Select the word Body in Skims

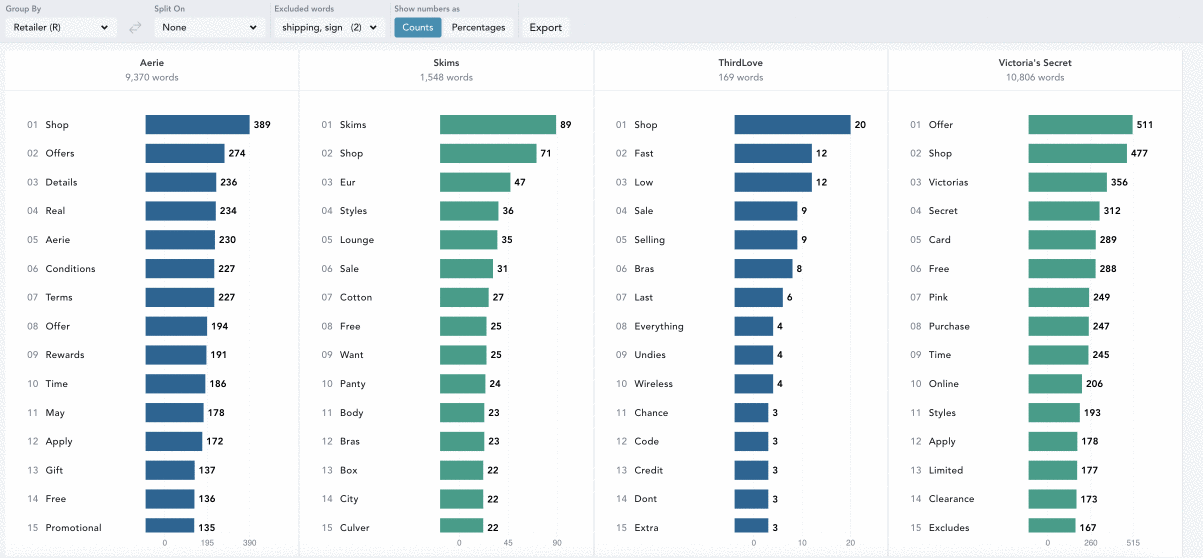click(x=352, y=413)
